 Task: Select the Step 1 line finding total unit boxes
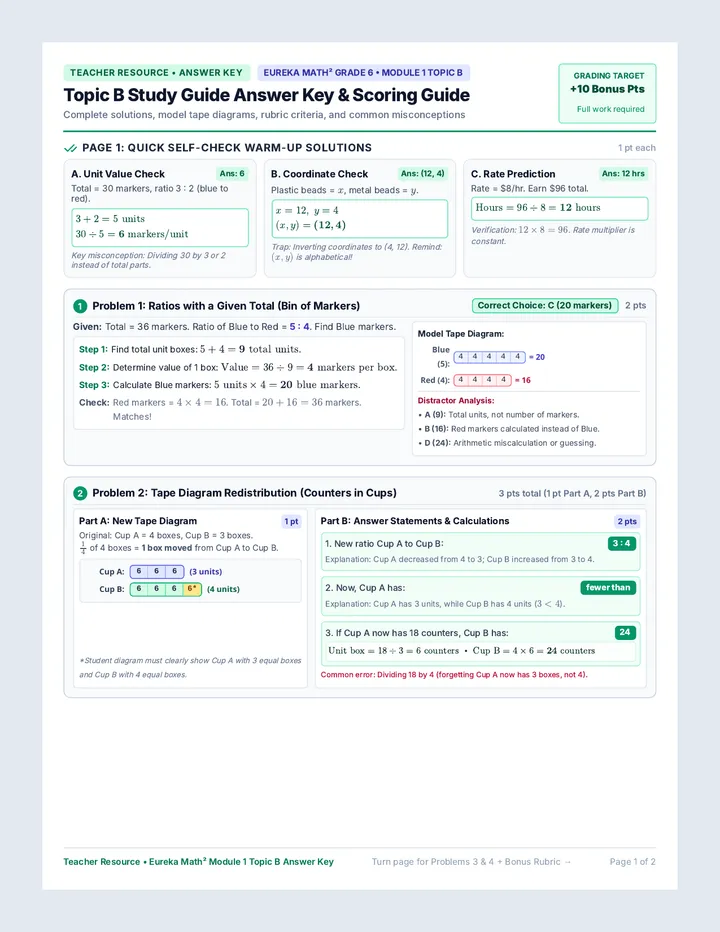tap(190, 350)
